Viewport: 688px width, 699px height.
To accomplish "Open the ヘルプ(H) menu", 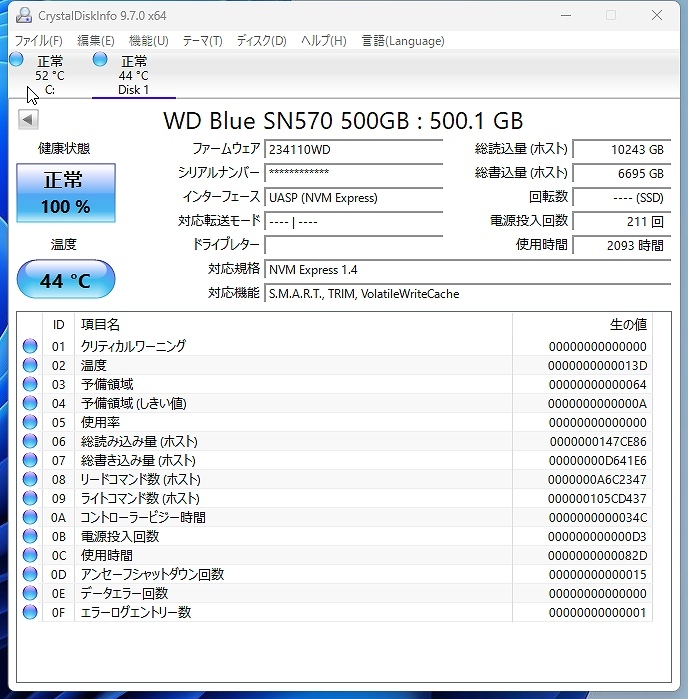I will (x=324, y=41).
